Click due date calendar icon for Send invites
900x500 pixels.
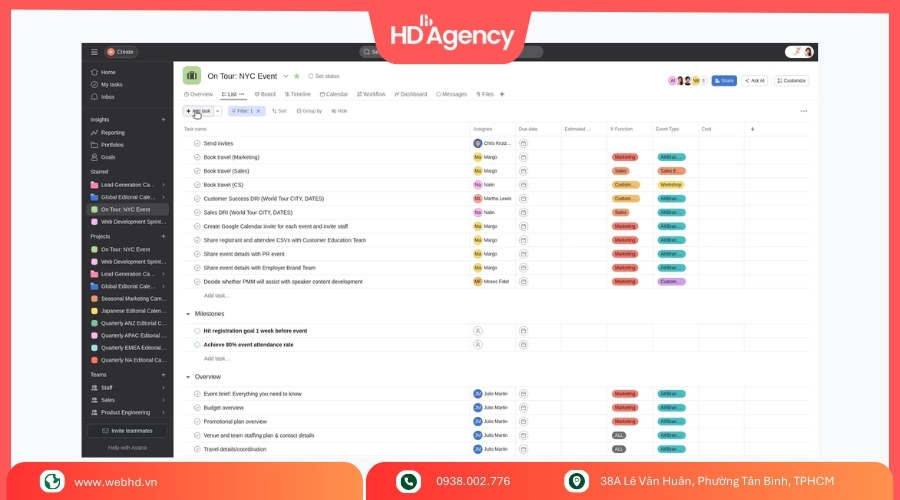click(523, 143)
